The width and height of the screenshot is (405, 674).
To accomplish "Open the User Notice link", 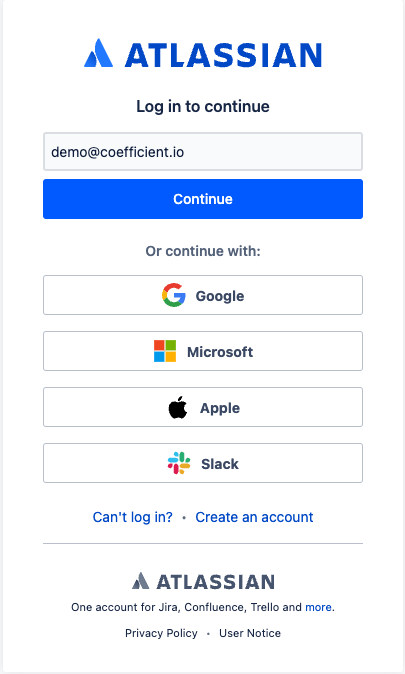I will pyautogui.click(x=250, y=633).
